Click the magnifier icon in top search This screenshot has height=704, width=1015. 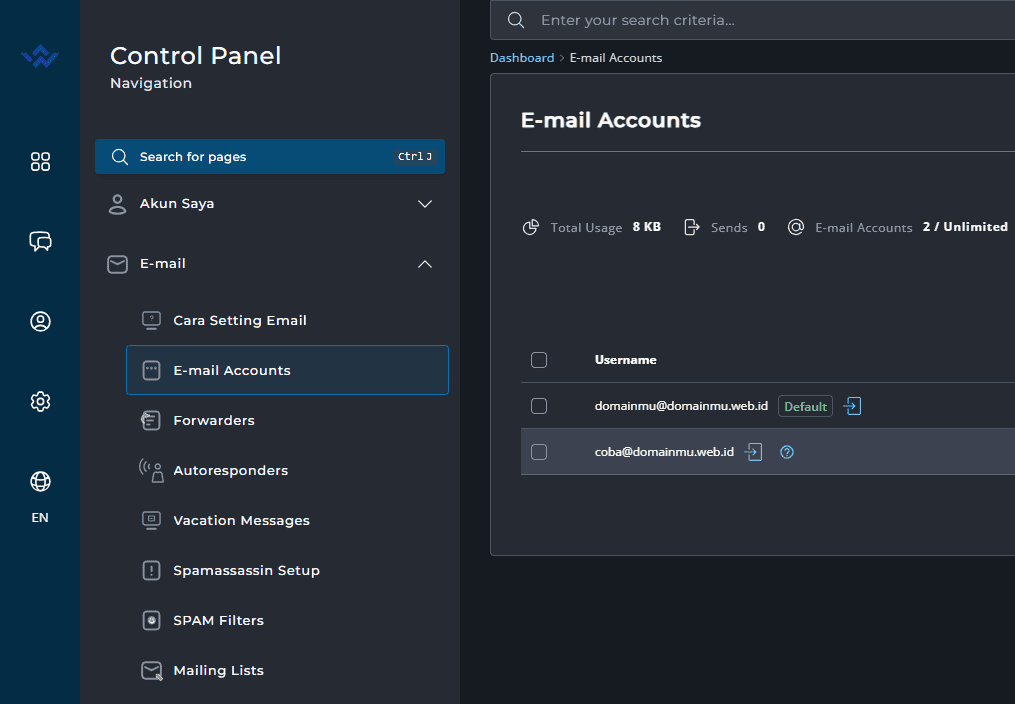click(x=516, y=20)
